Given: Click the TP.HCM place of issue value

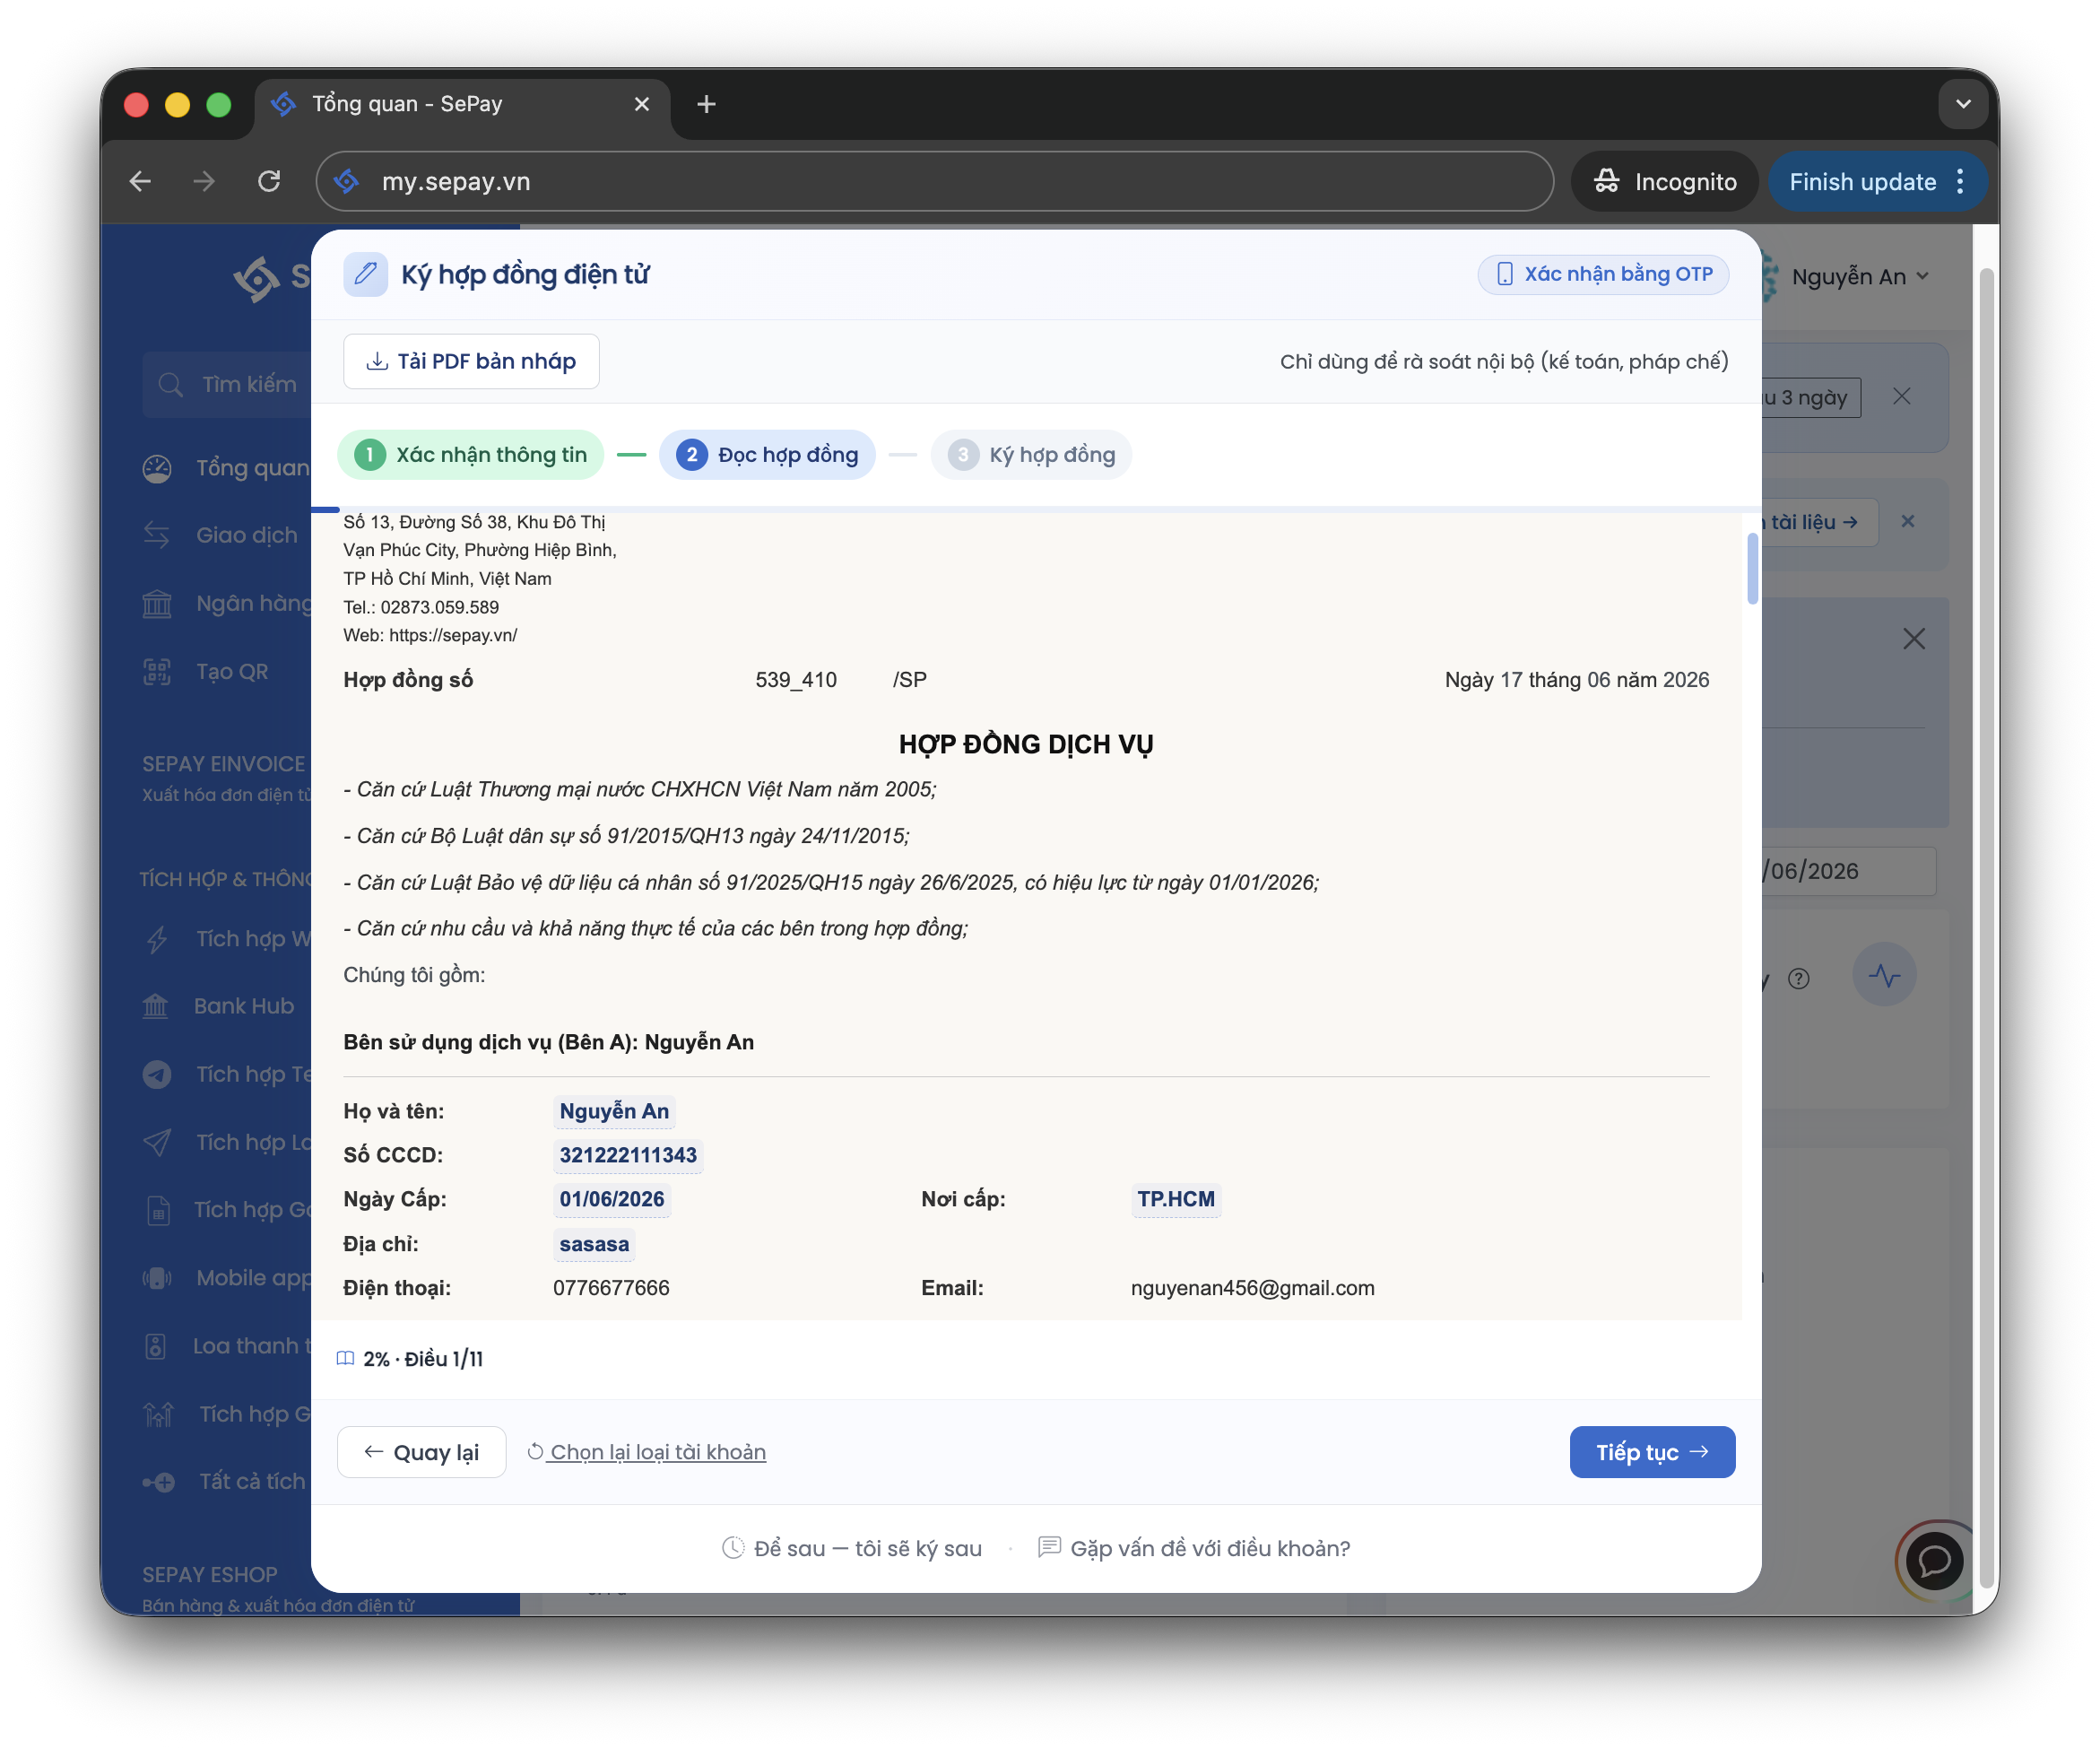Looking at the screenshot, I should [1176, 1199].
